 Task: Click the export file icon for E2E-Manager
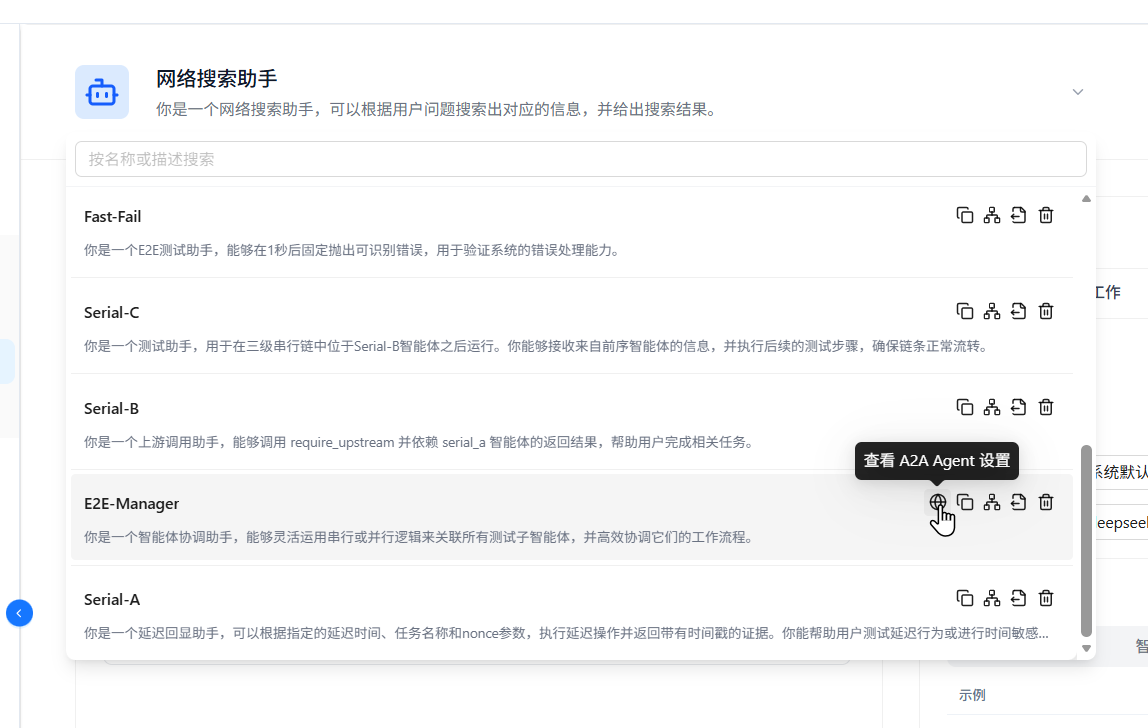[1018, 502]
